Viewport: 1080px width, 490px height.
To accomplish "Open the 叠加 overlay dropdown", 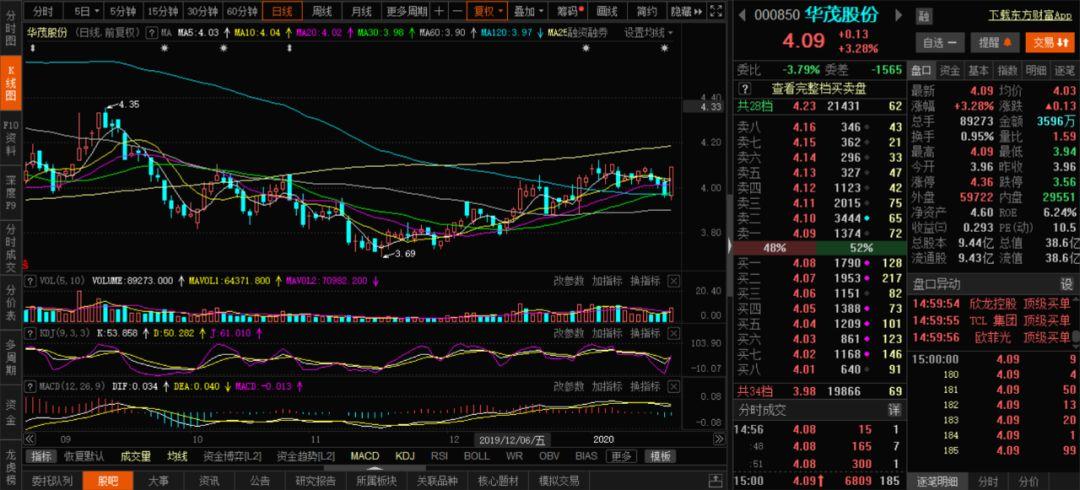I will pyautogui.click(x=529, y=11).
